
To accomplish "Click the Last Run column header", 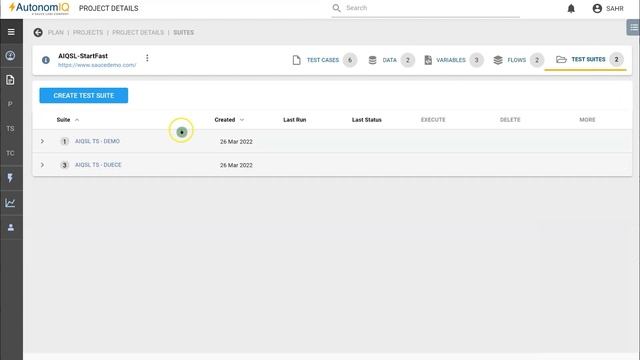I will (x=295, y=120).
